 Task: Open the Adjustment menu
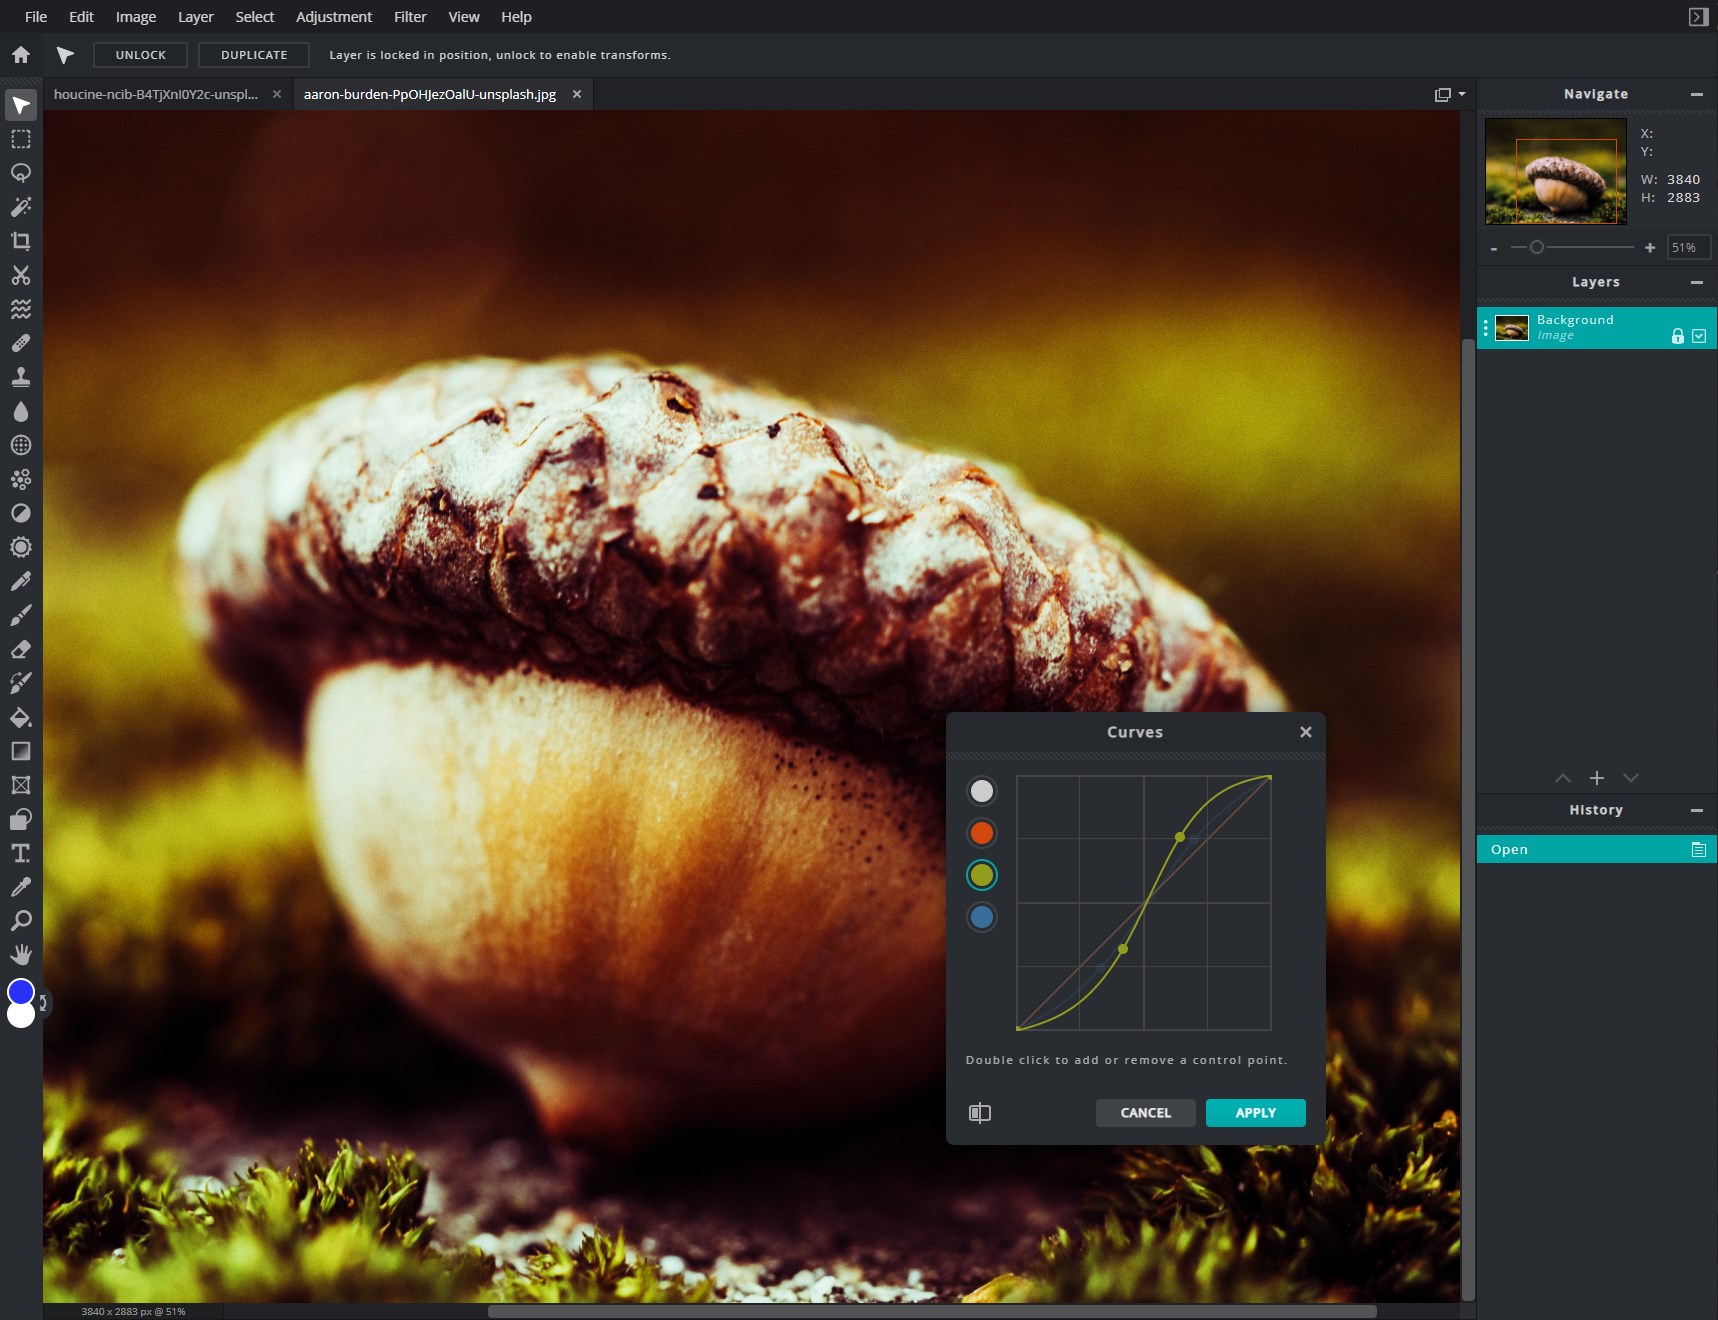(333, 16)
